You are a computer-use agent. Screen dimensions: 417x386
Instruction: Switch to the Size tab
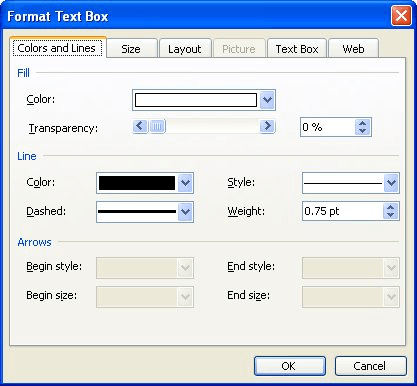coord(131,49)
